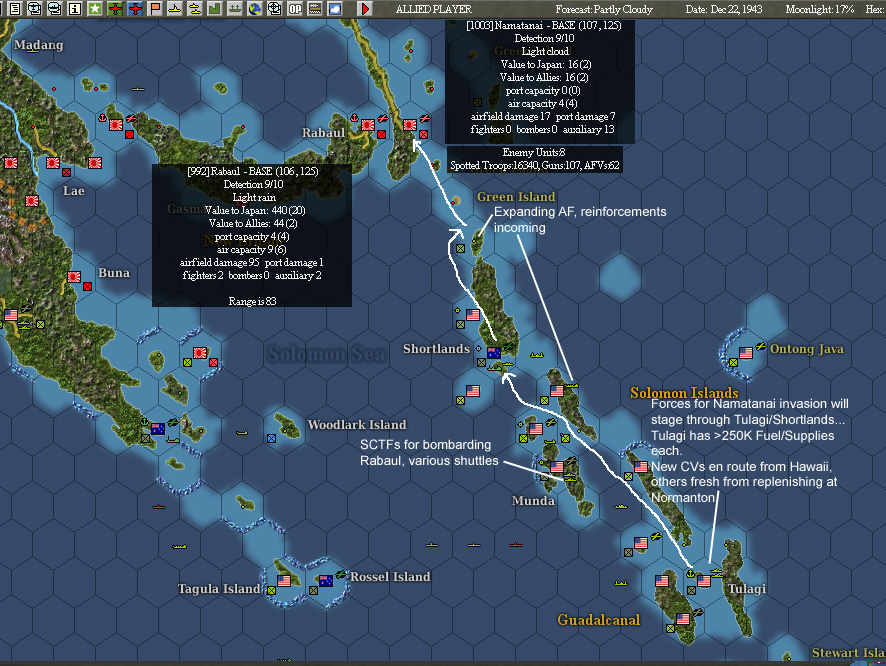Click the 'Solomon Sea' map label
The height and width of the screenshot is (666, 886).
[327, 354]
